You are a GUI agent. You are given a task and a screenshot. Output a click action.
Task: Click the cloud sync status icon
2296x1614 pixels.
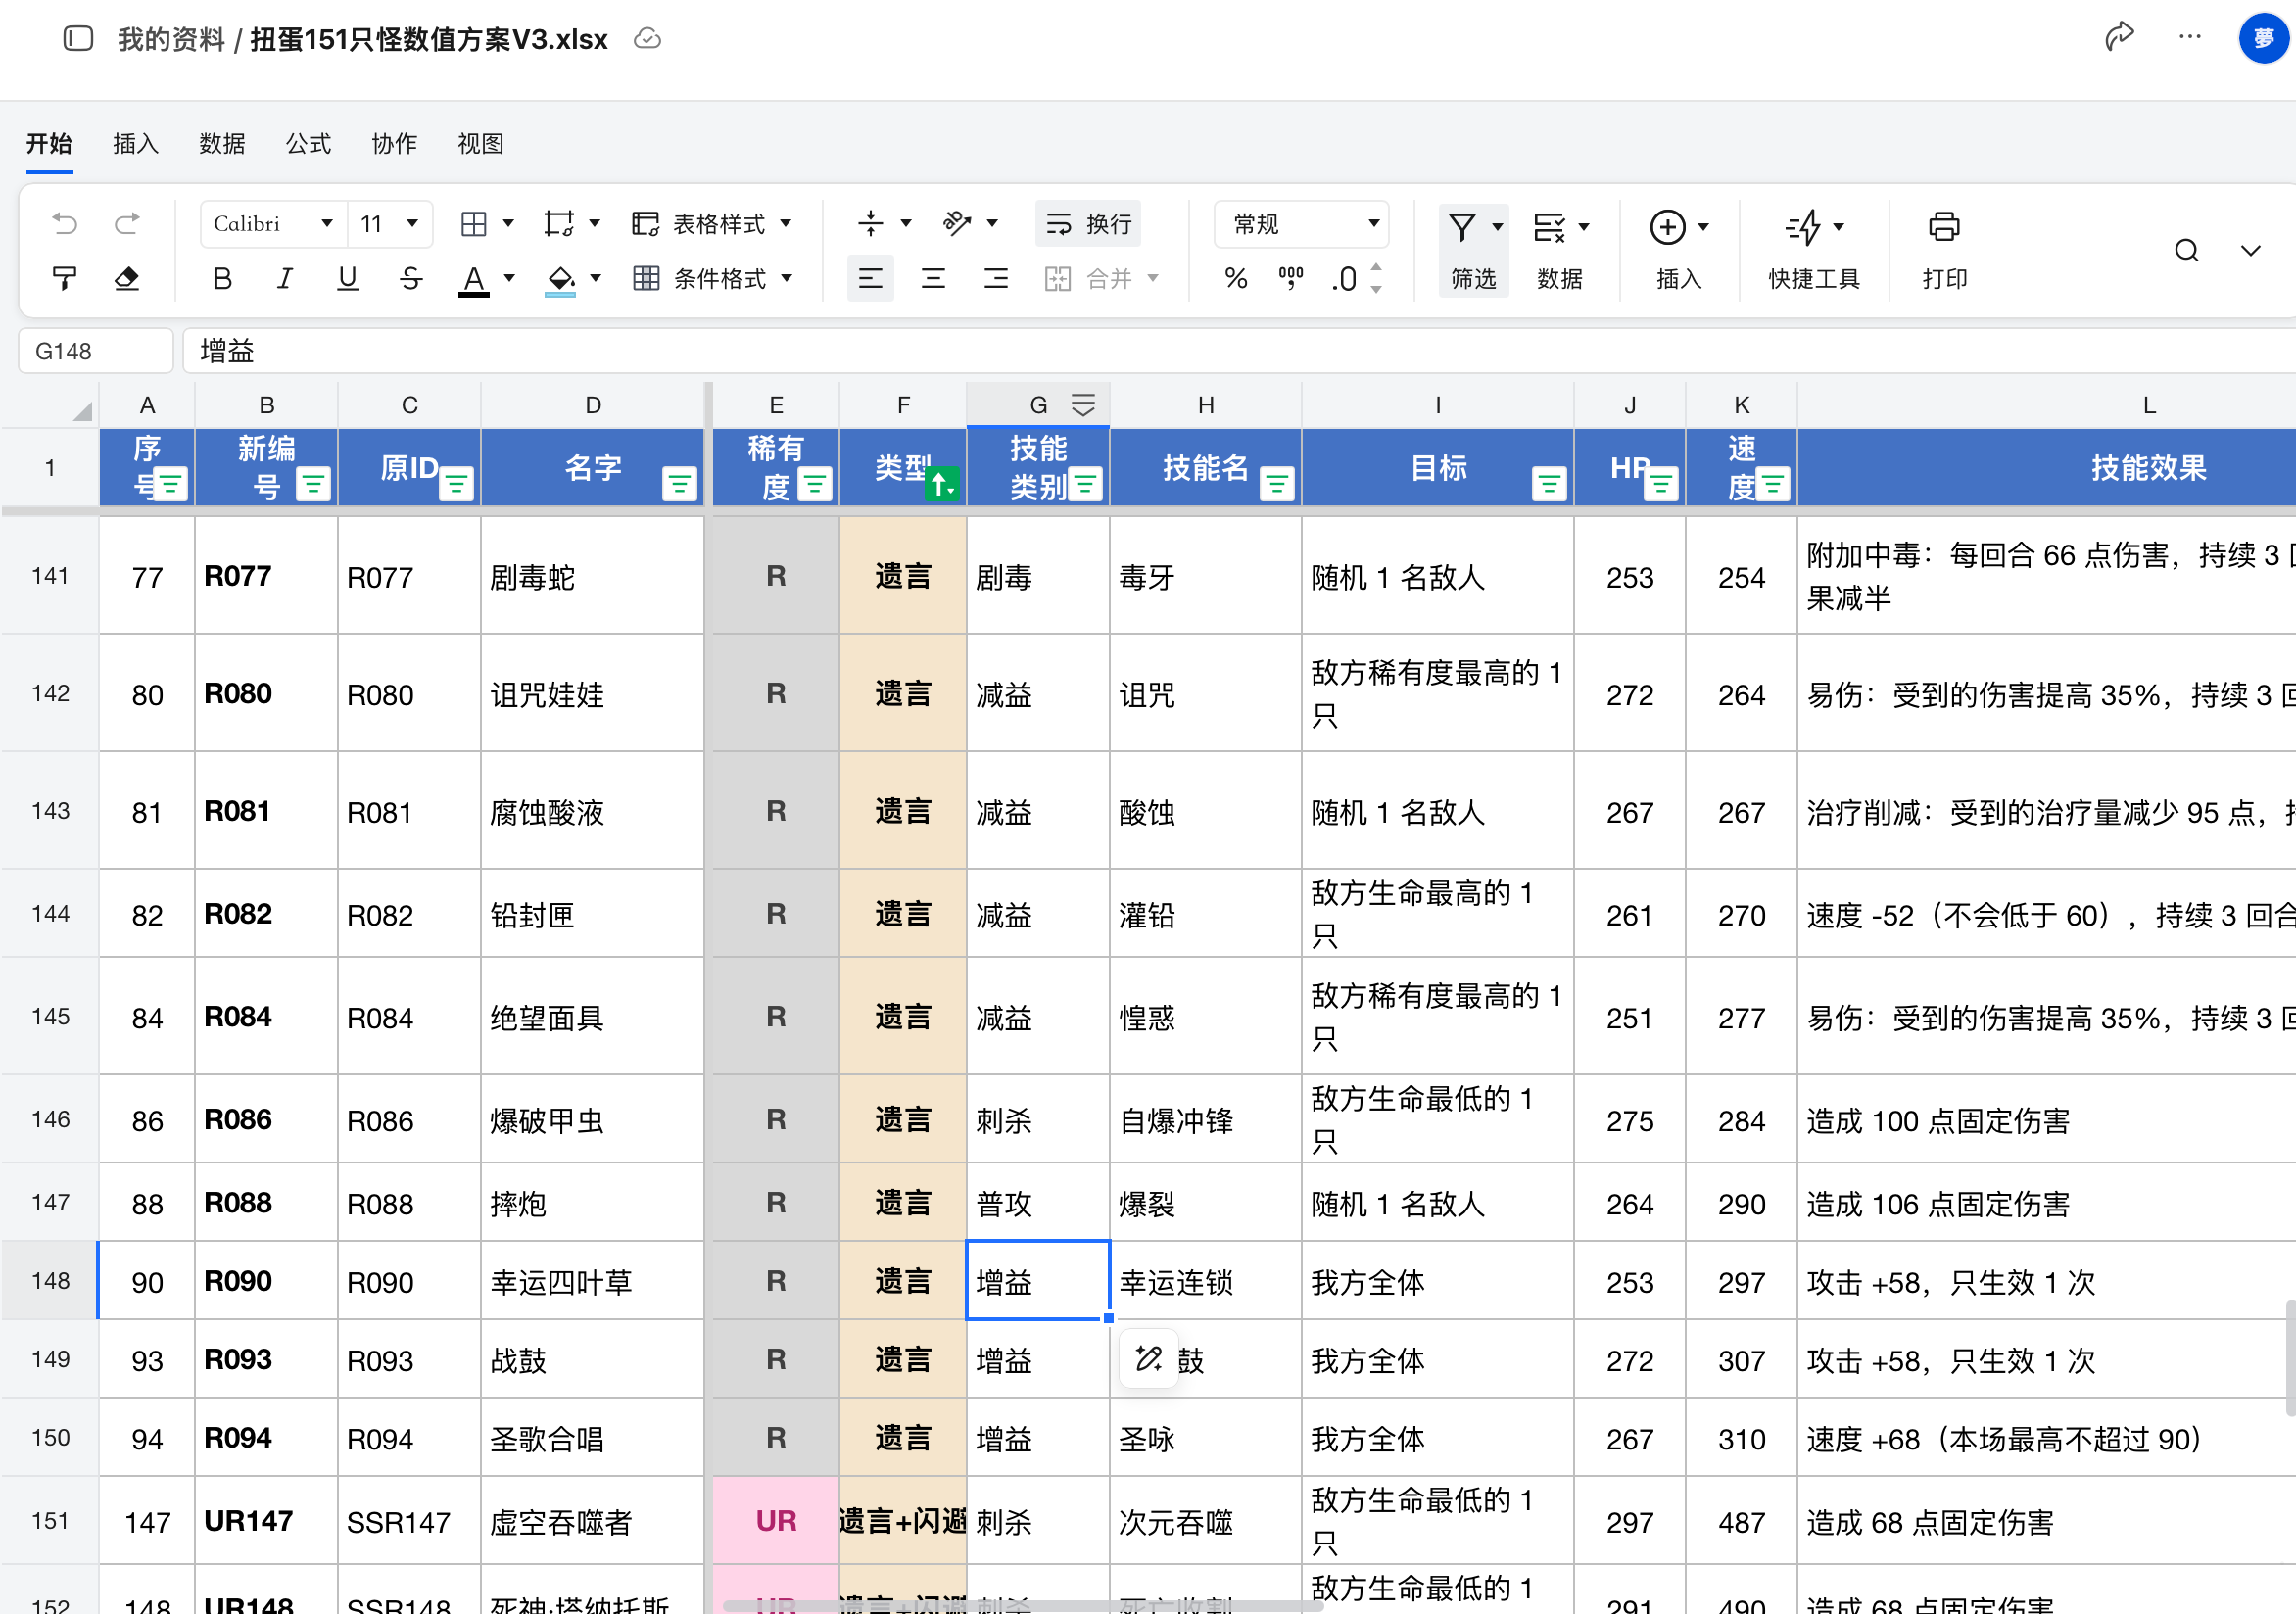point(648,39)
